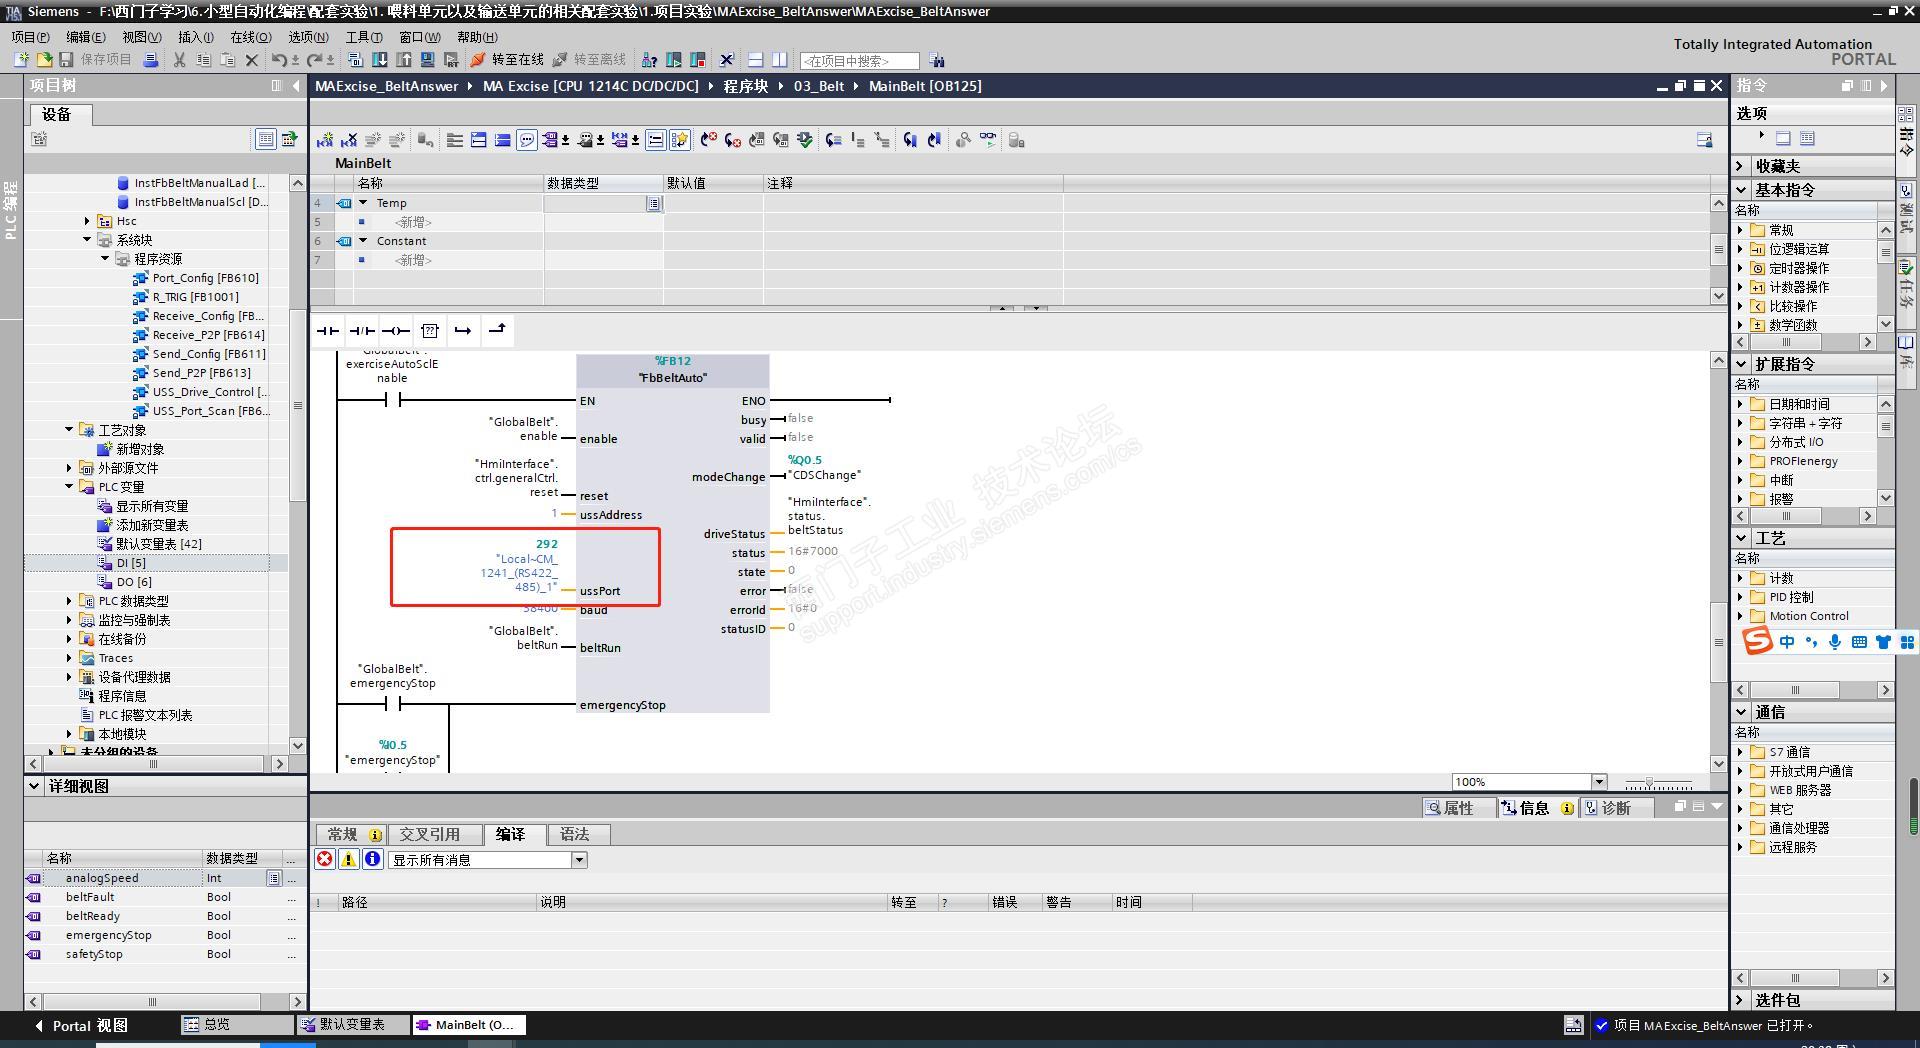Open the 在线(O) menu
The width and height of the screenshot is (1920, 1048).
point(251,37)
